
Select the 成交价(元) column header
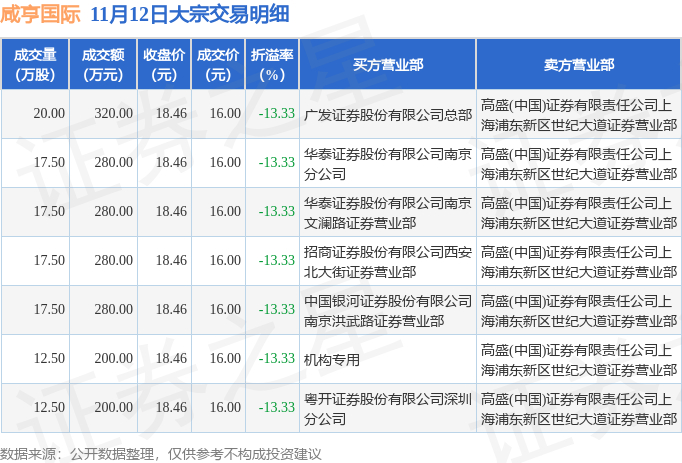(x=218, y=64)
